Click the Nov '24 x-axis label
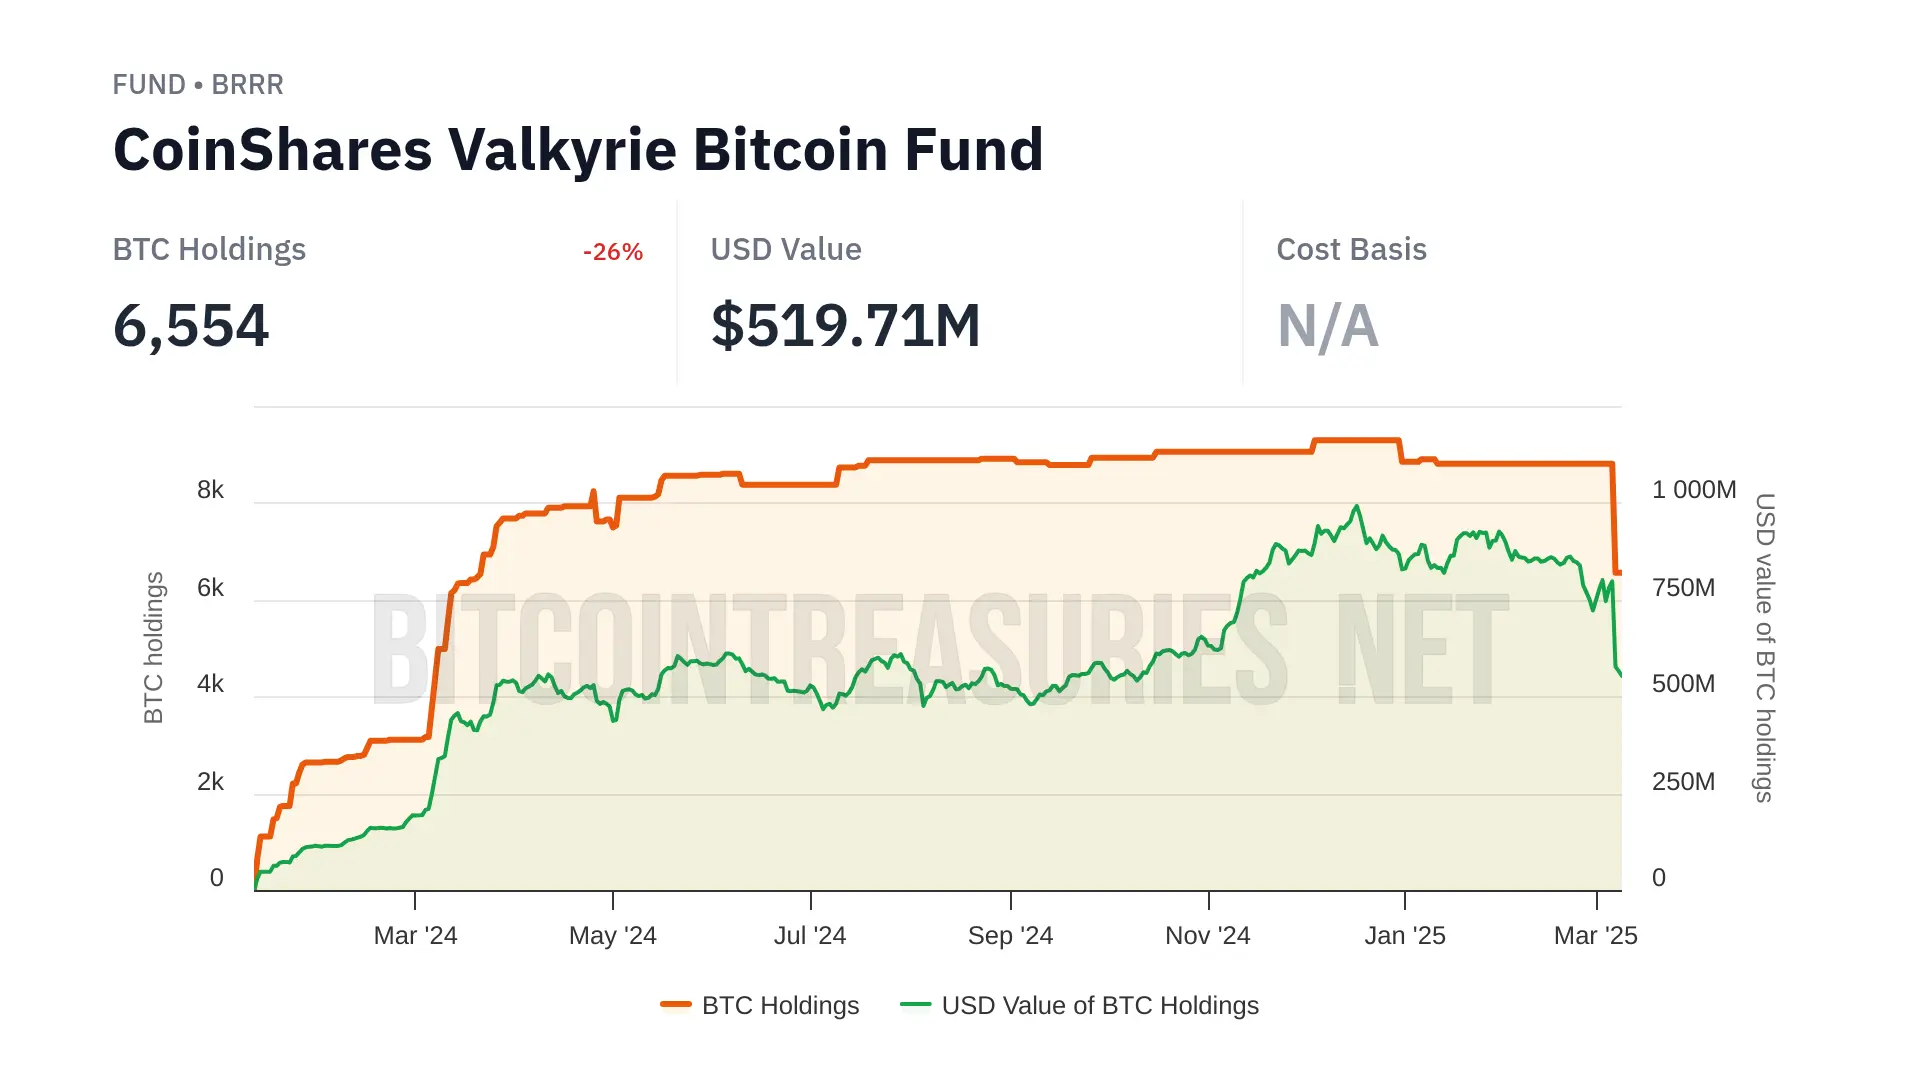Image resolution: width=1920 pixels, height=1080 pixels. tap(1207, 936)
